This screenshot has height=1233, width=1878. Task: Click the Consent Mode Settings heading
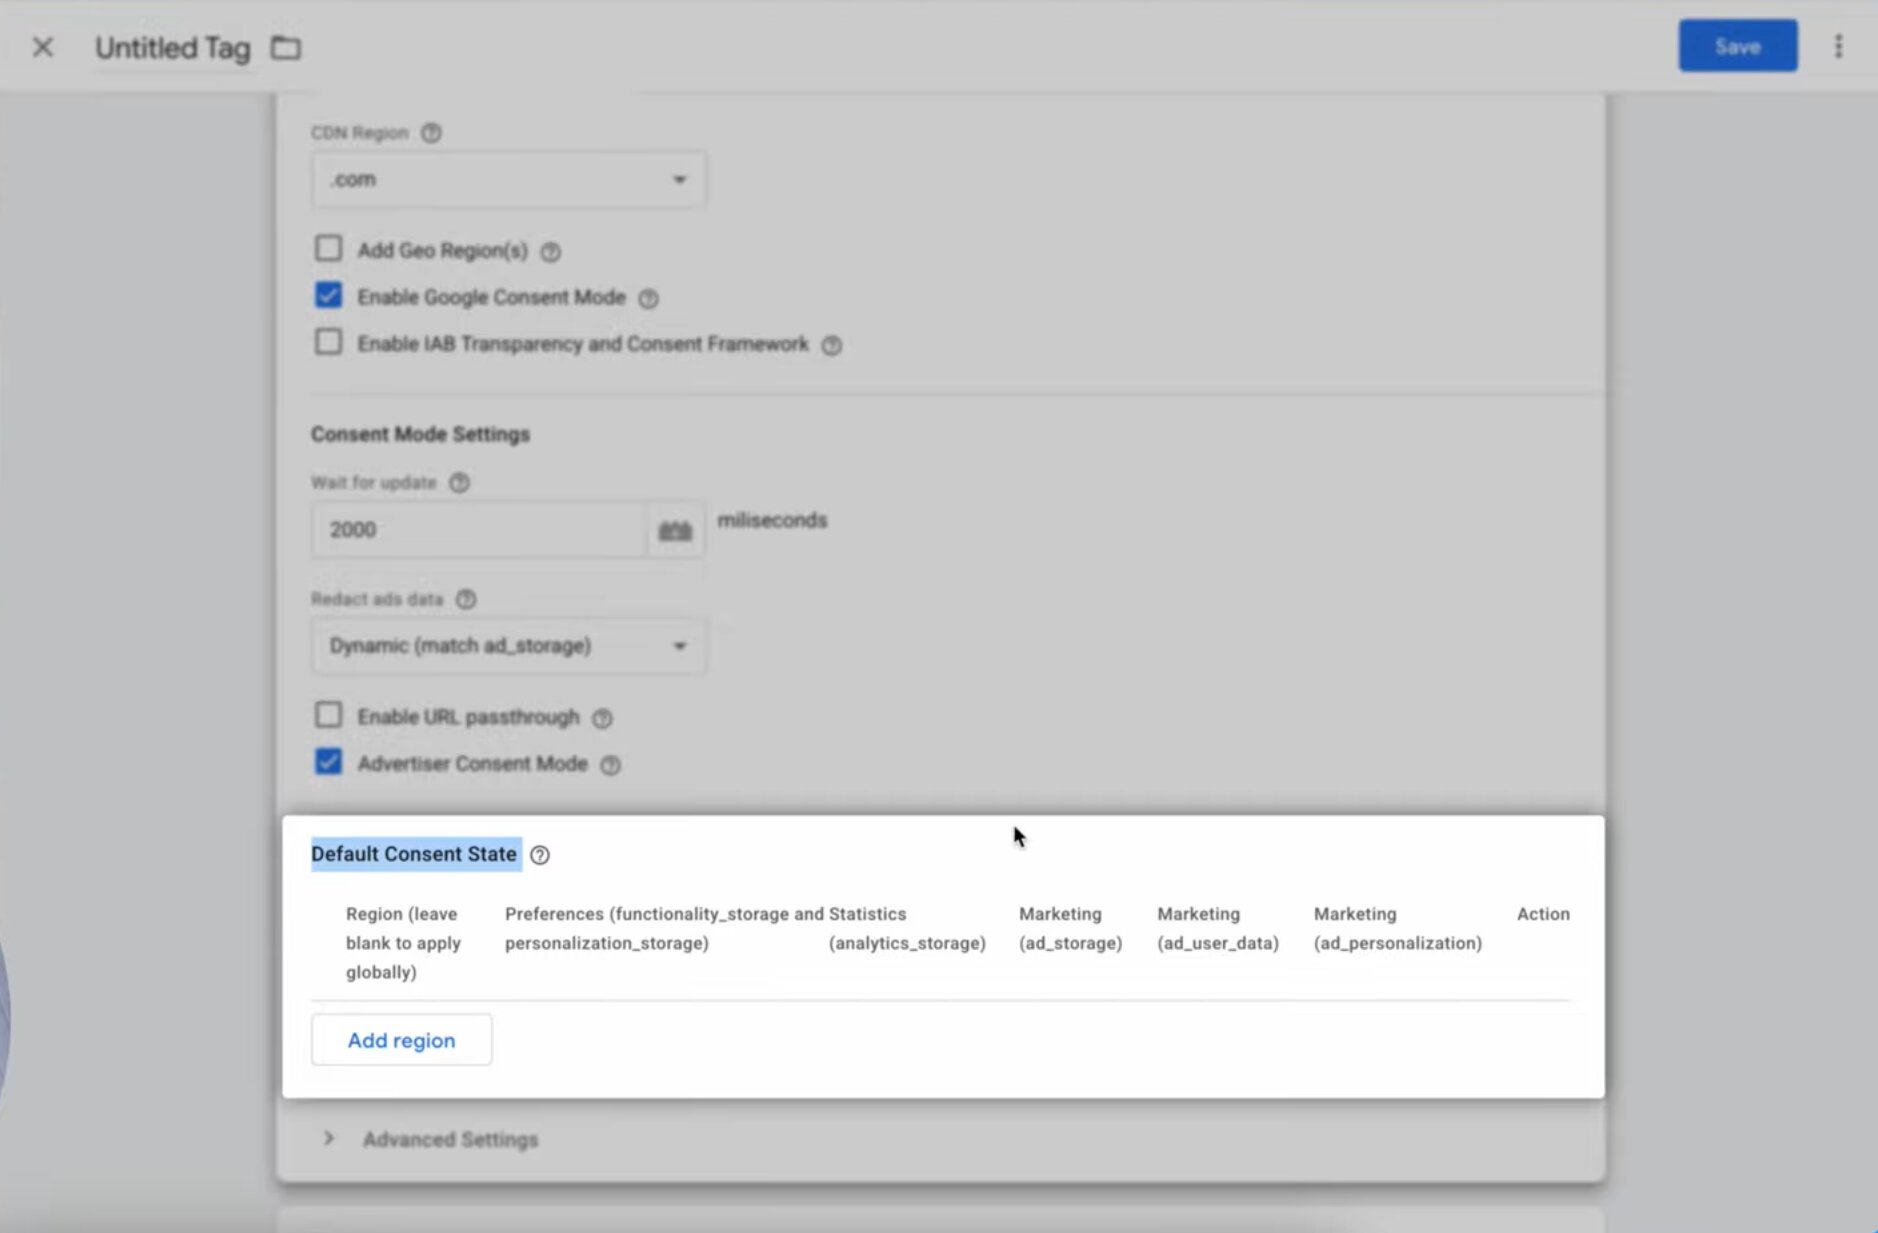(420, 434)
